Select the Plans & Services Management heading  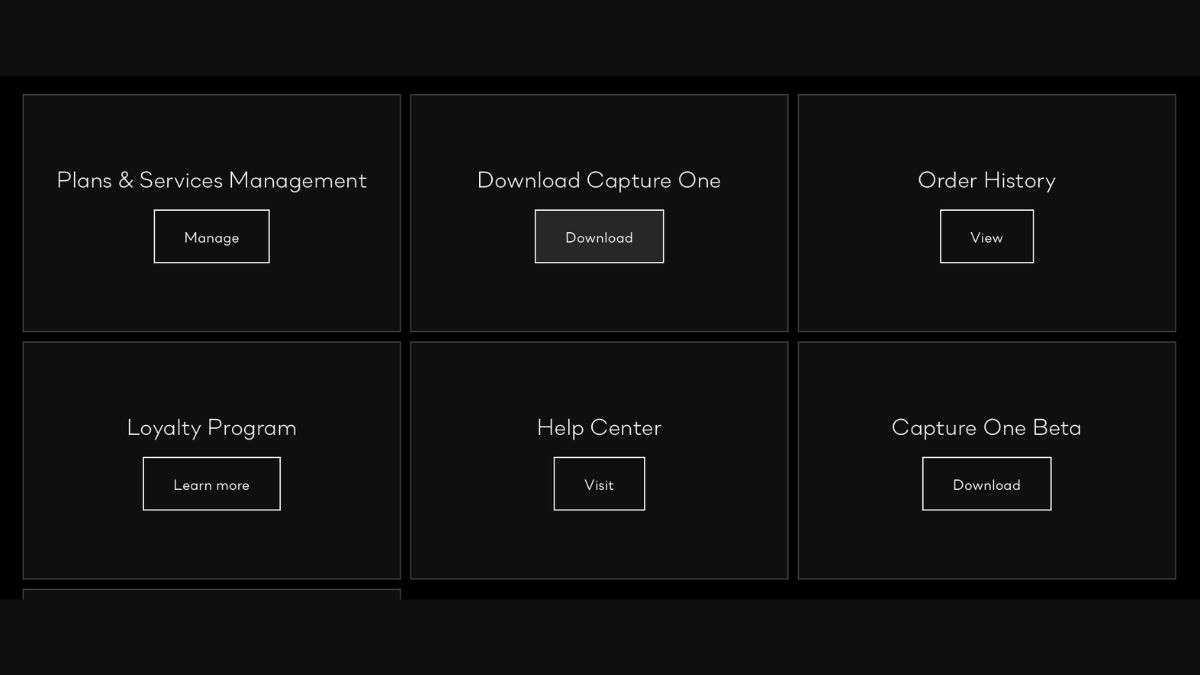pos(211,180)
